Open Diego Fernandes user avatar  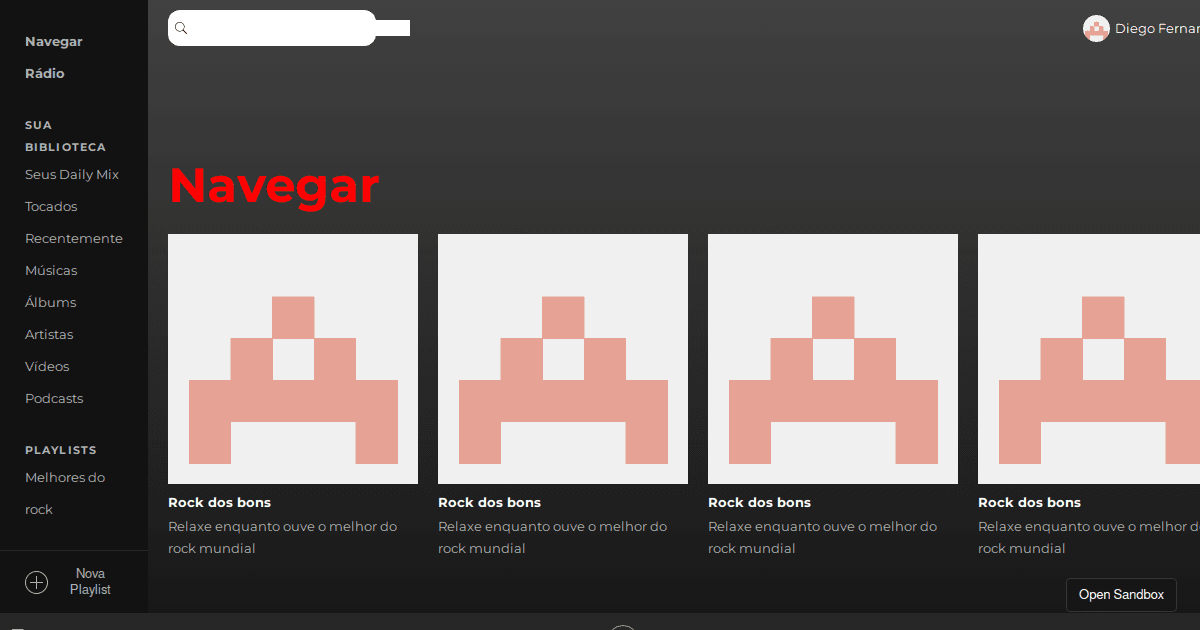(x=1096, y=29)
